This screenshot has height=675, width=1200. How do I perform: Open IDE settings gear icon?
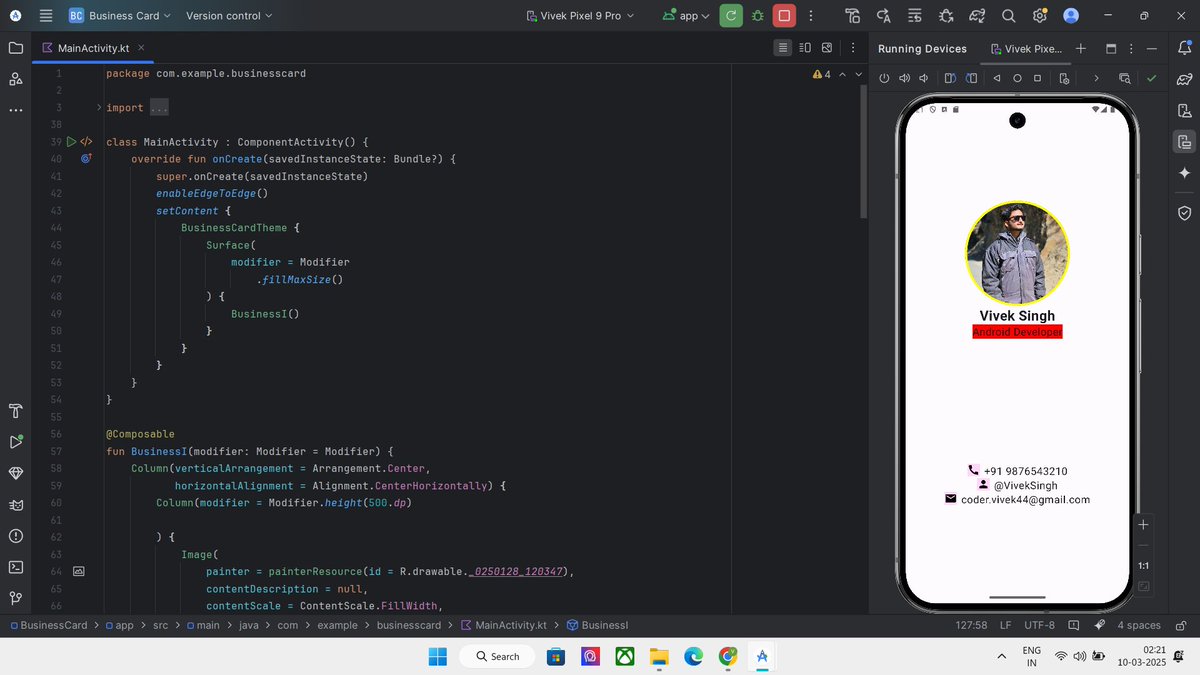(x=1040, y=16)
